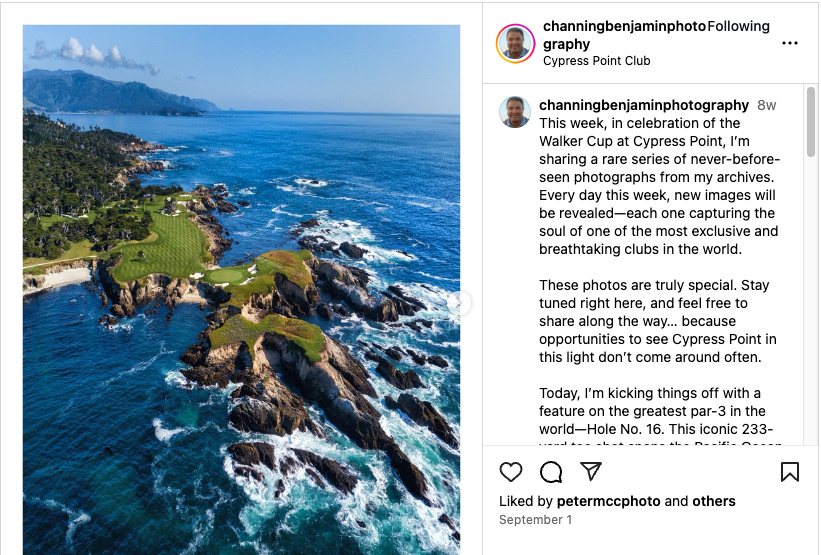Image resolution: width=821 pixels, height=555 pixels.
Task: Open the Cypress Point Club location page
Action: pyautogui.click(x=596, y=61)
